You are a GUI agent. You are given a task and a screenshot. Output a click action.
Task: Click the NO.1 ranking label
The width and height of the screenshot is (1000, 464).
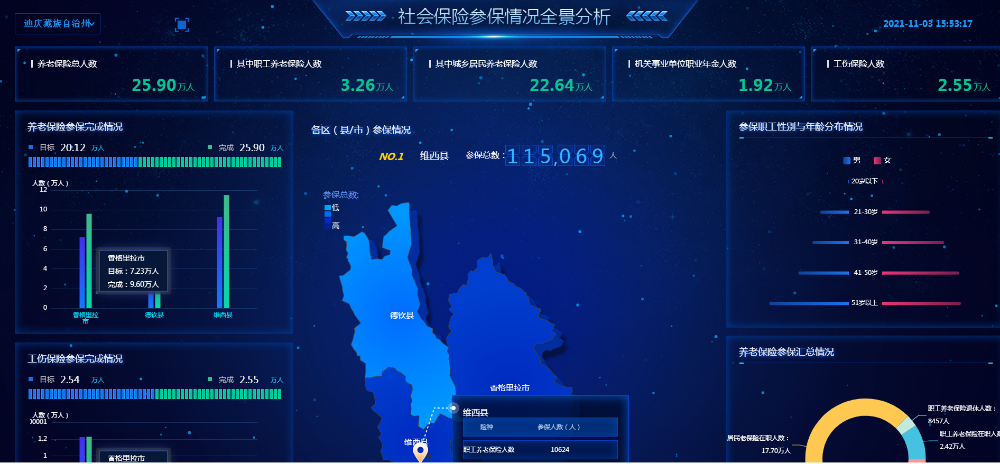coord(391,156)
